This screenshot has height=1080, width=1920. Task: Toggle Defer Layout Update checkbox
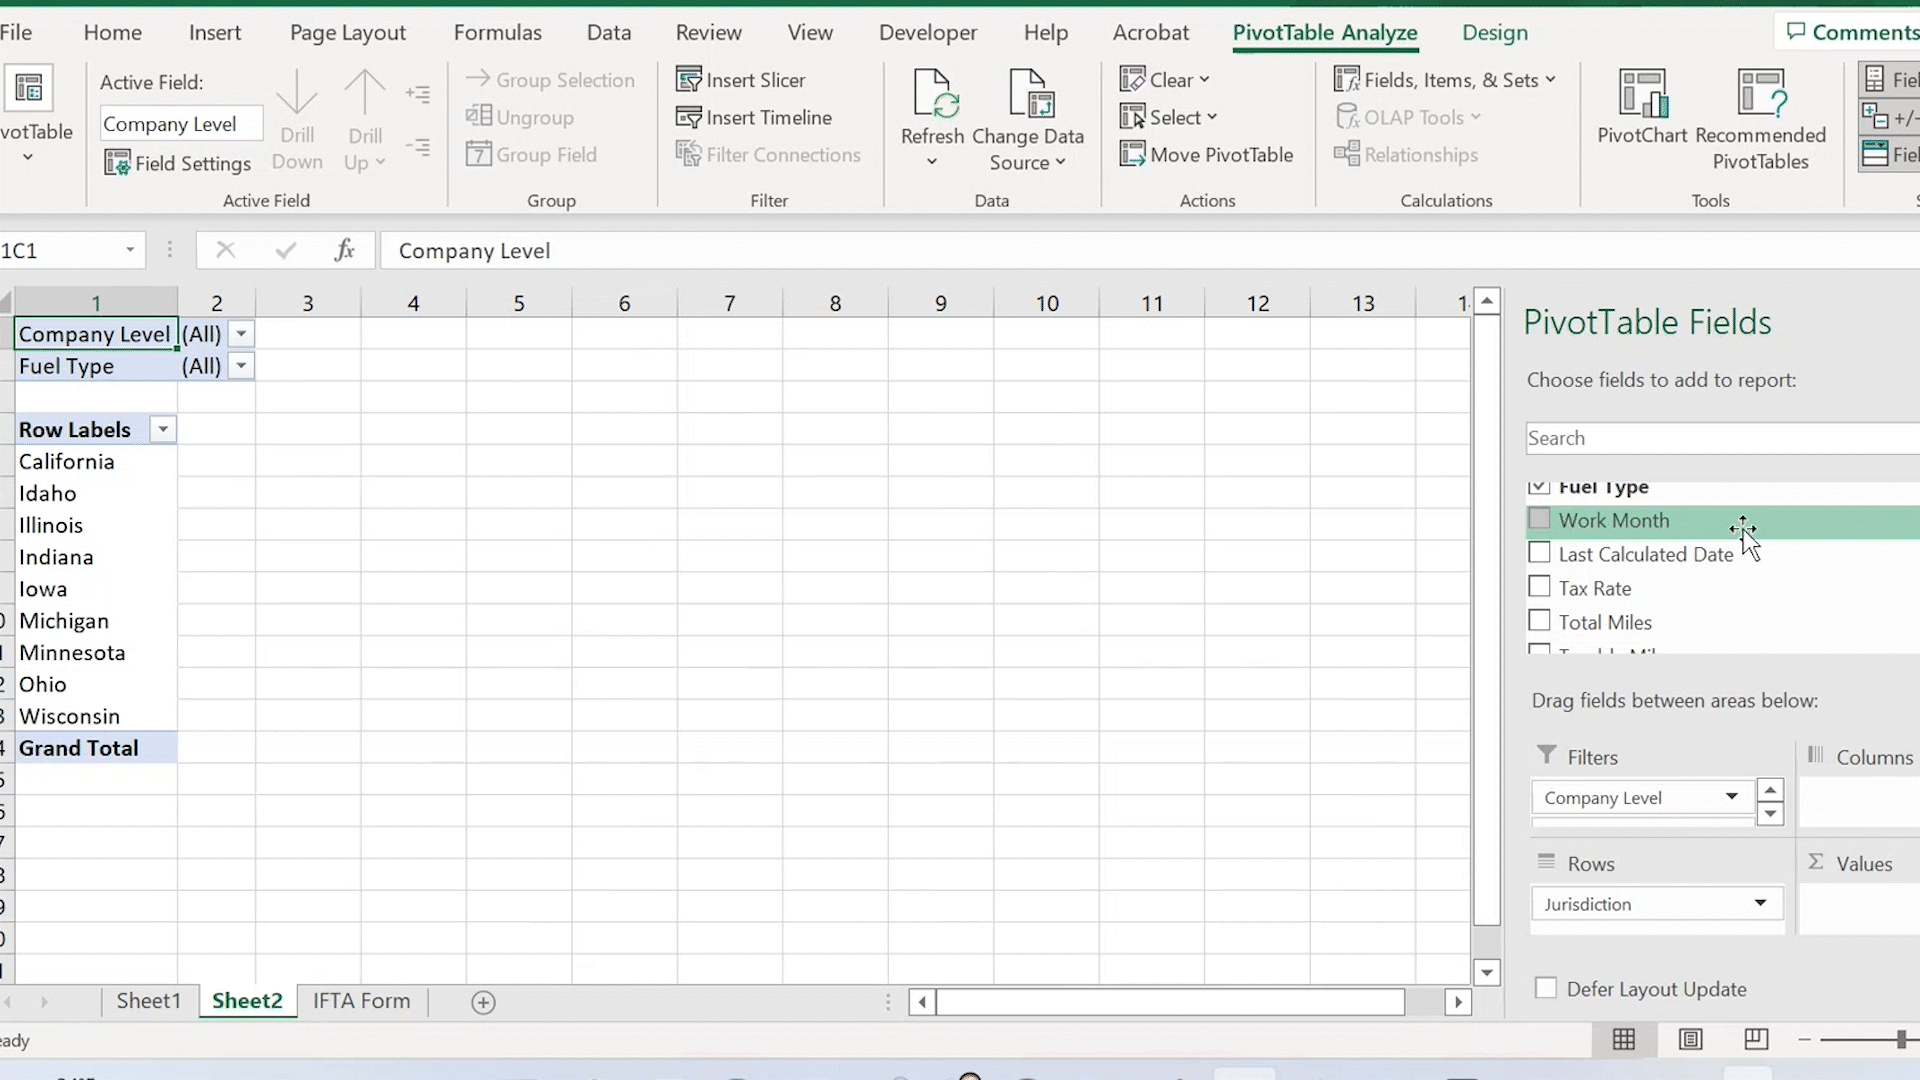coord(1546,988)
